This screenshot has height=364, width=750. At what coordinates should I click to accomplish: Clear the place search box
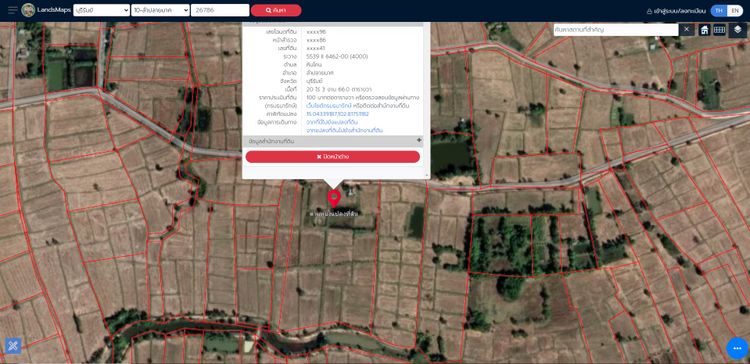[686, 30]
